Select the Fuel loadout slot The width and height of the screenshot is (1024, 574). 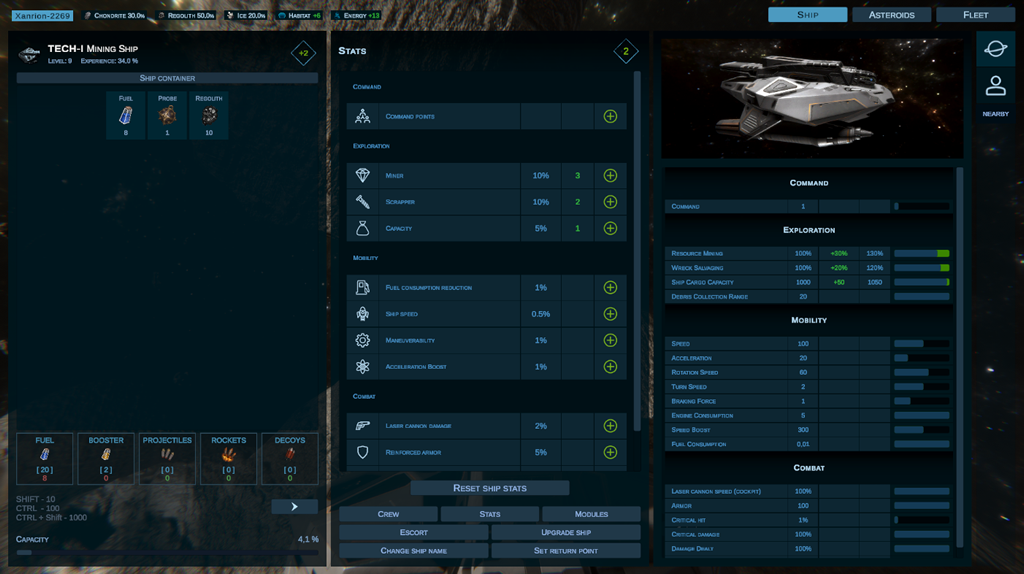[x=44, y=458]
